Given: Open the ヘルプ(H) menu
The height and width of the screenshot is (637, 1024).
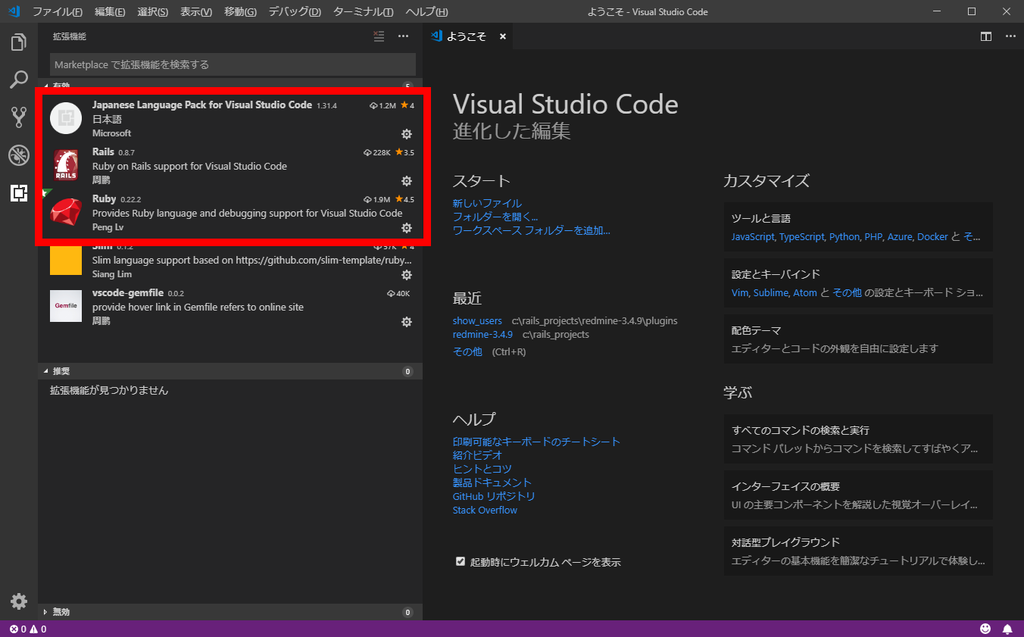Looking at the screenshot, I should pyautogui.click(x=426, y=12).
